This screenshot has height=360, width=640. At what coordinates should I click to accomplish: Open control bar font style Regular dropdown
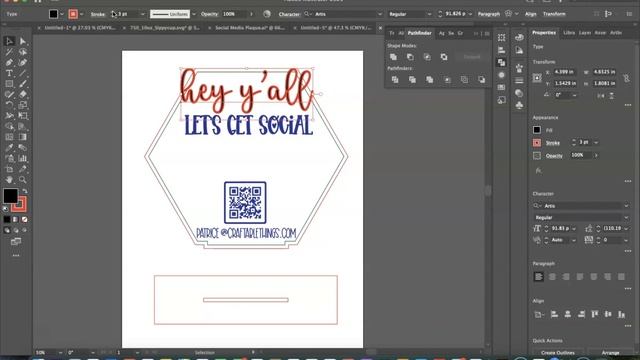pyautogui.click(x=429, y=14)
